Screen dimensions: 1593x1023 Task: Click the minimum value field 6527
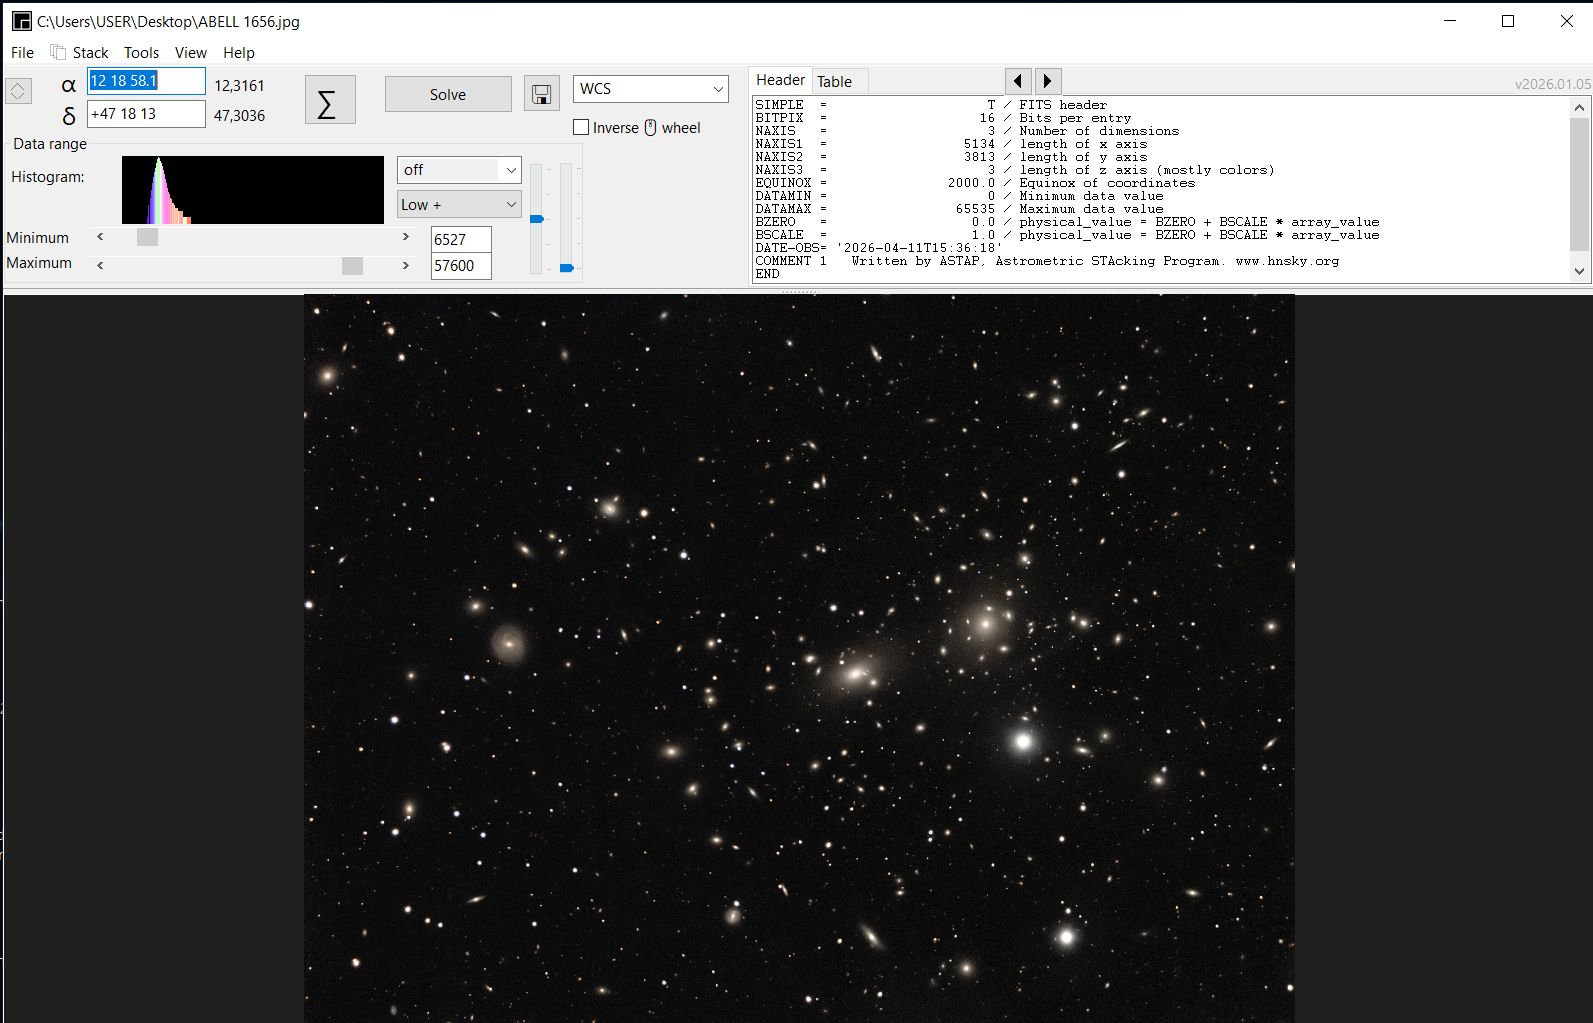(x=461, y=240)
